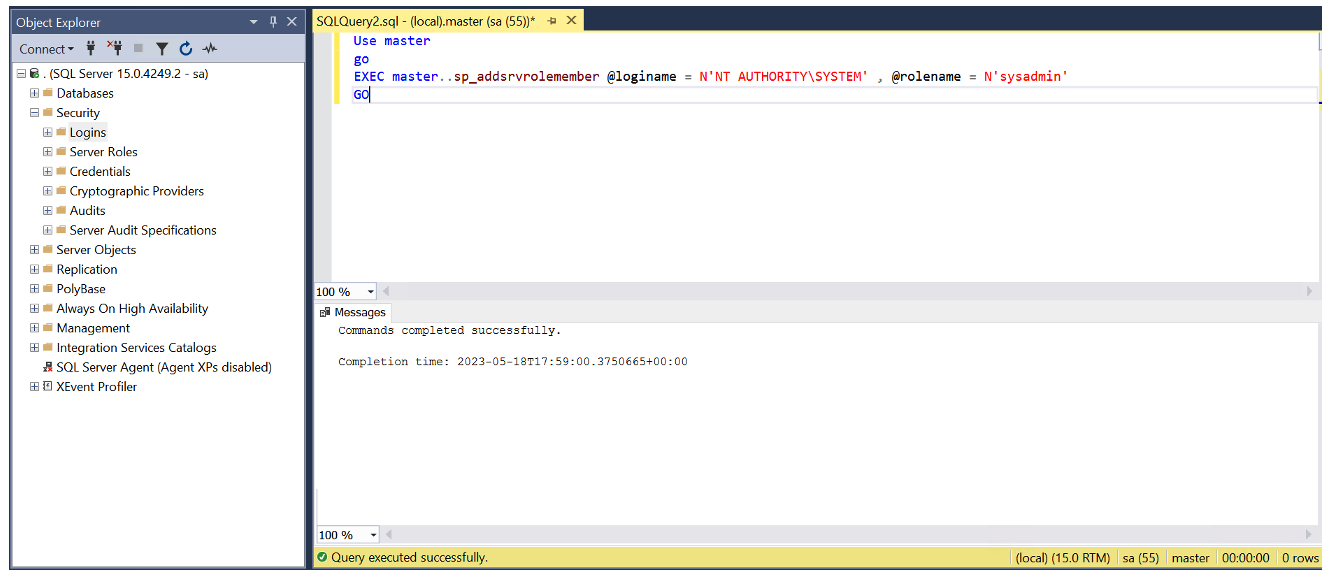Open the Messages pane 100 % zoom dropdown
The height and width of the screenshot is (576, 1328).
point(373,535)
